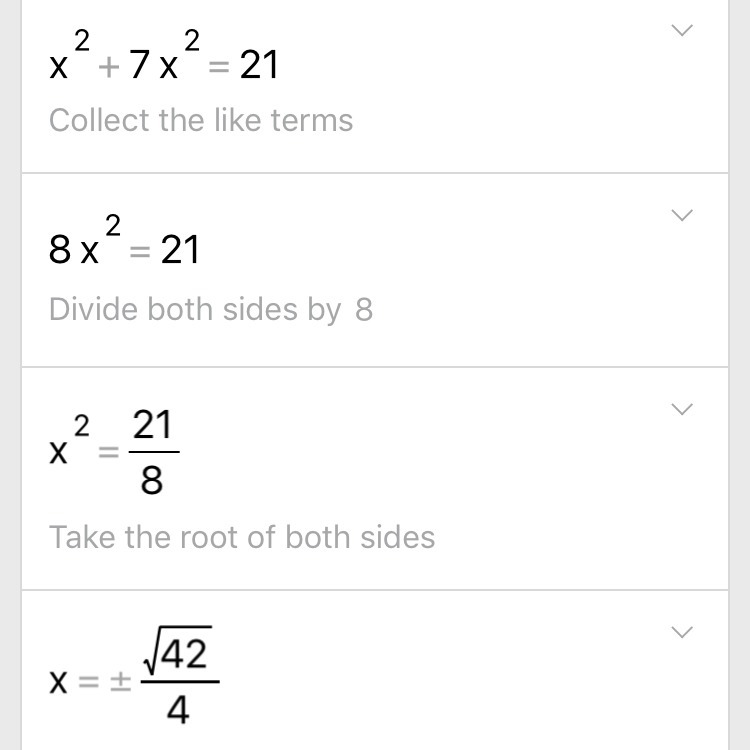750x750 pixels.
Task: Expand the final answer step chevron
Action: (681, 632)
